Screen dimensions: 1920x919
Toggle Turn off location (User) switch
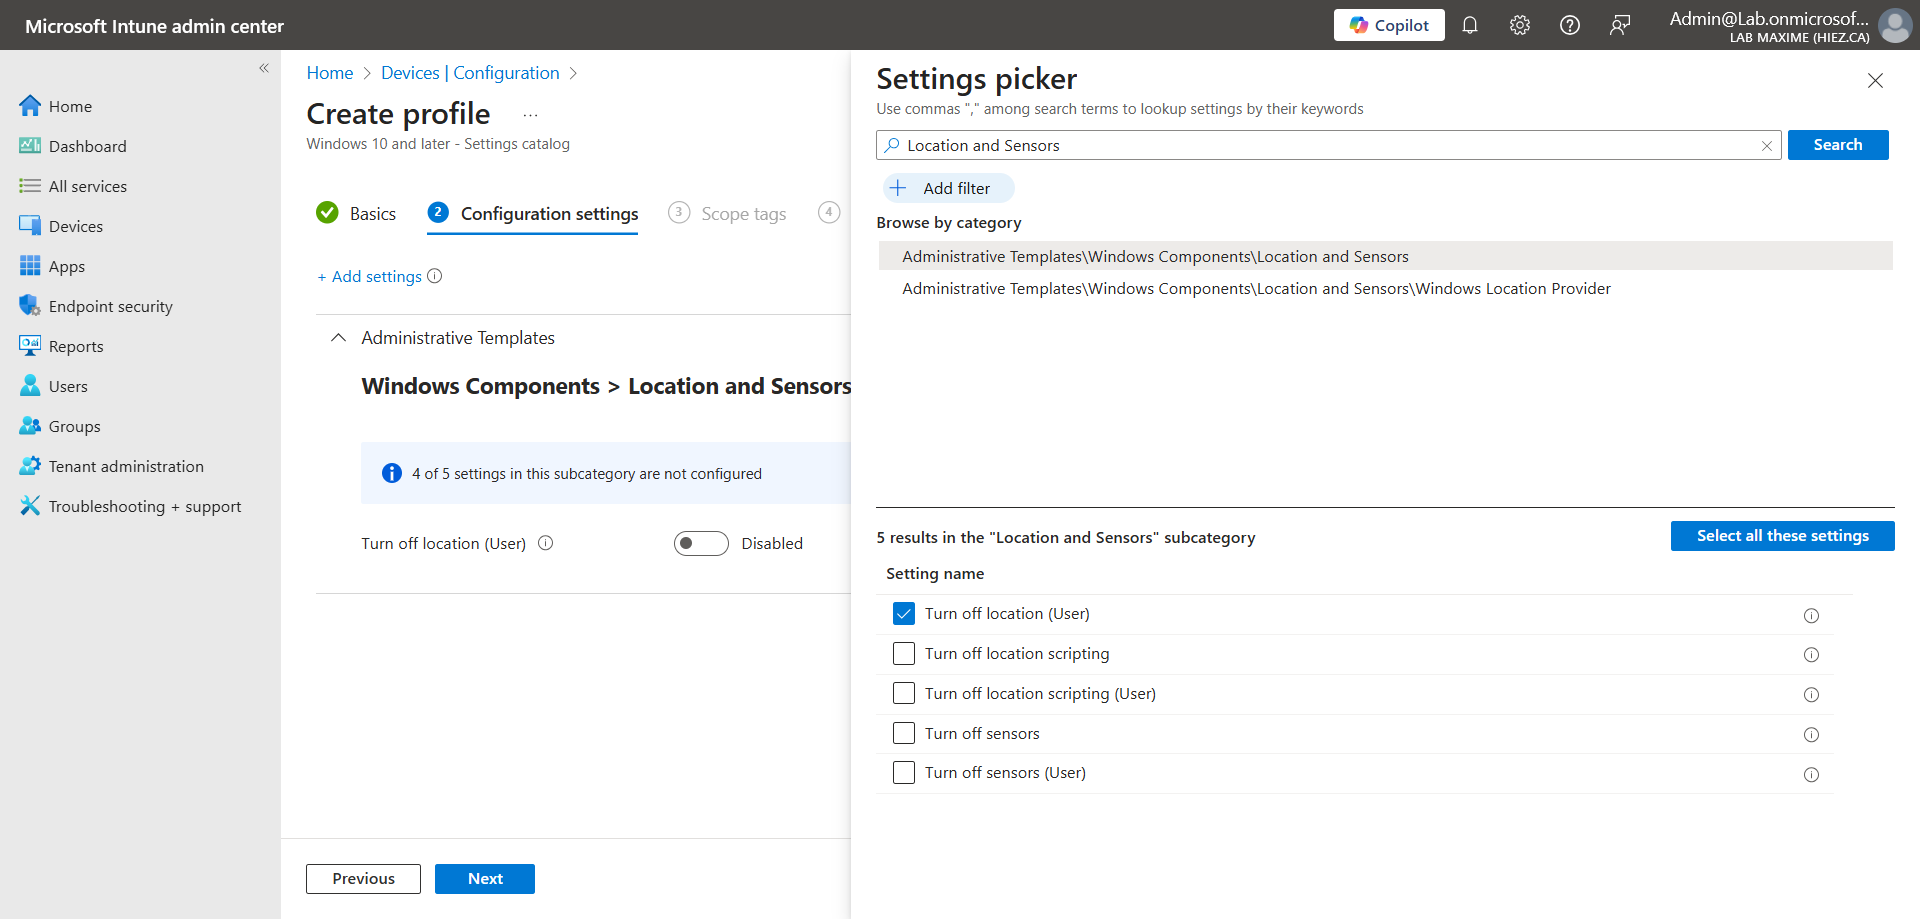click(x=700, y=543)
